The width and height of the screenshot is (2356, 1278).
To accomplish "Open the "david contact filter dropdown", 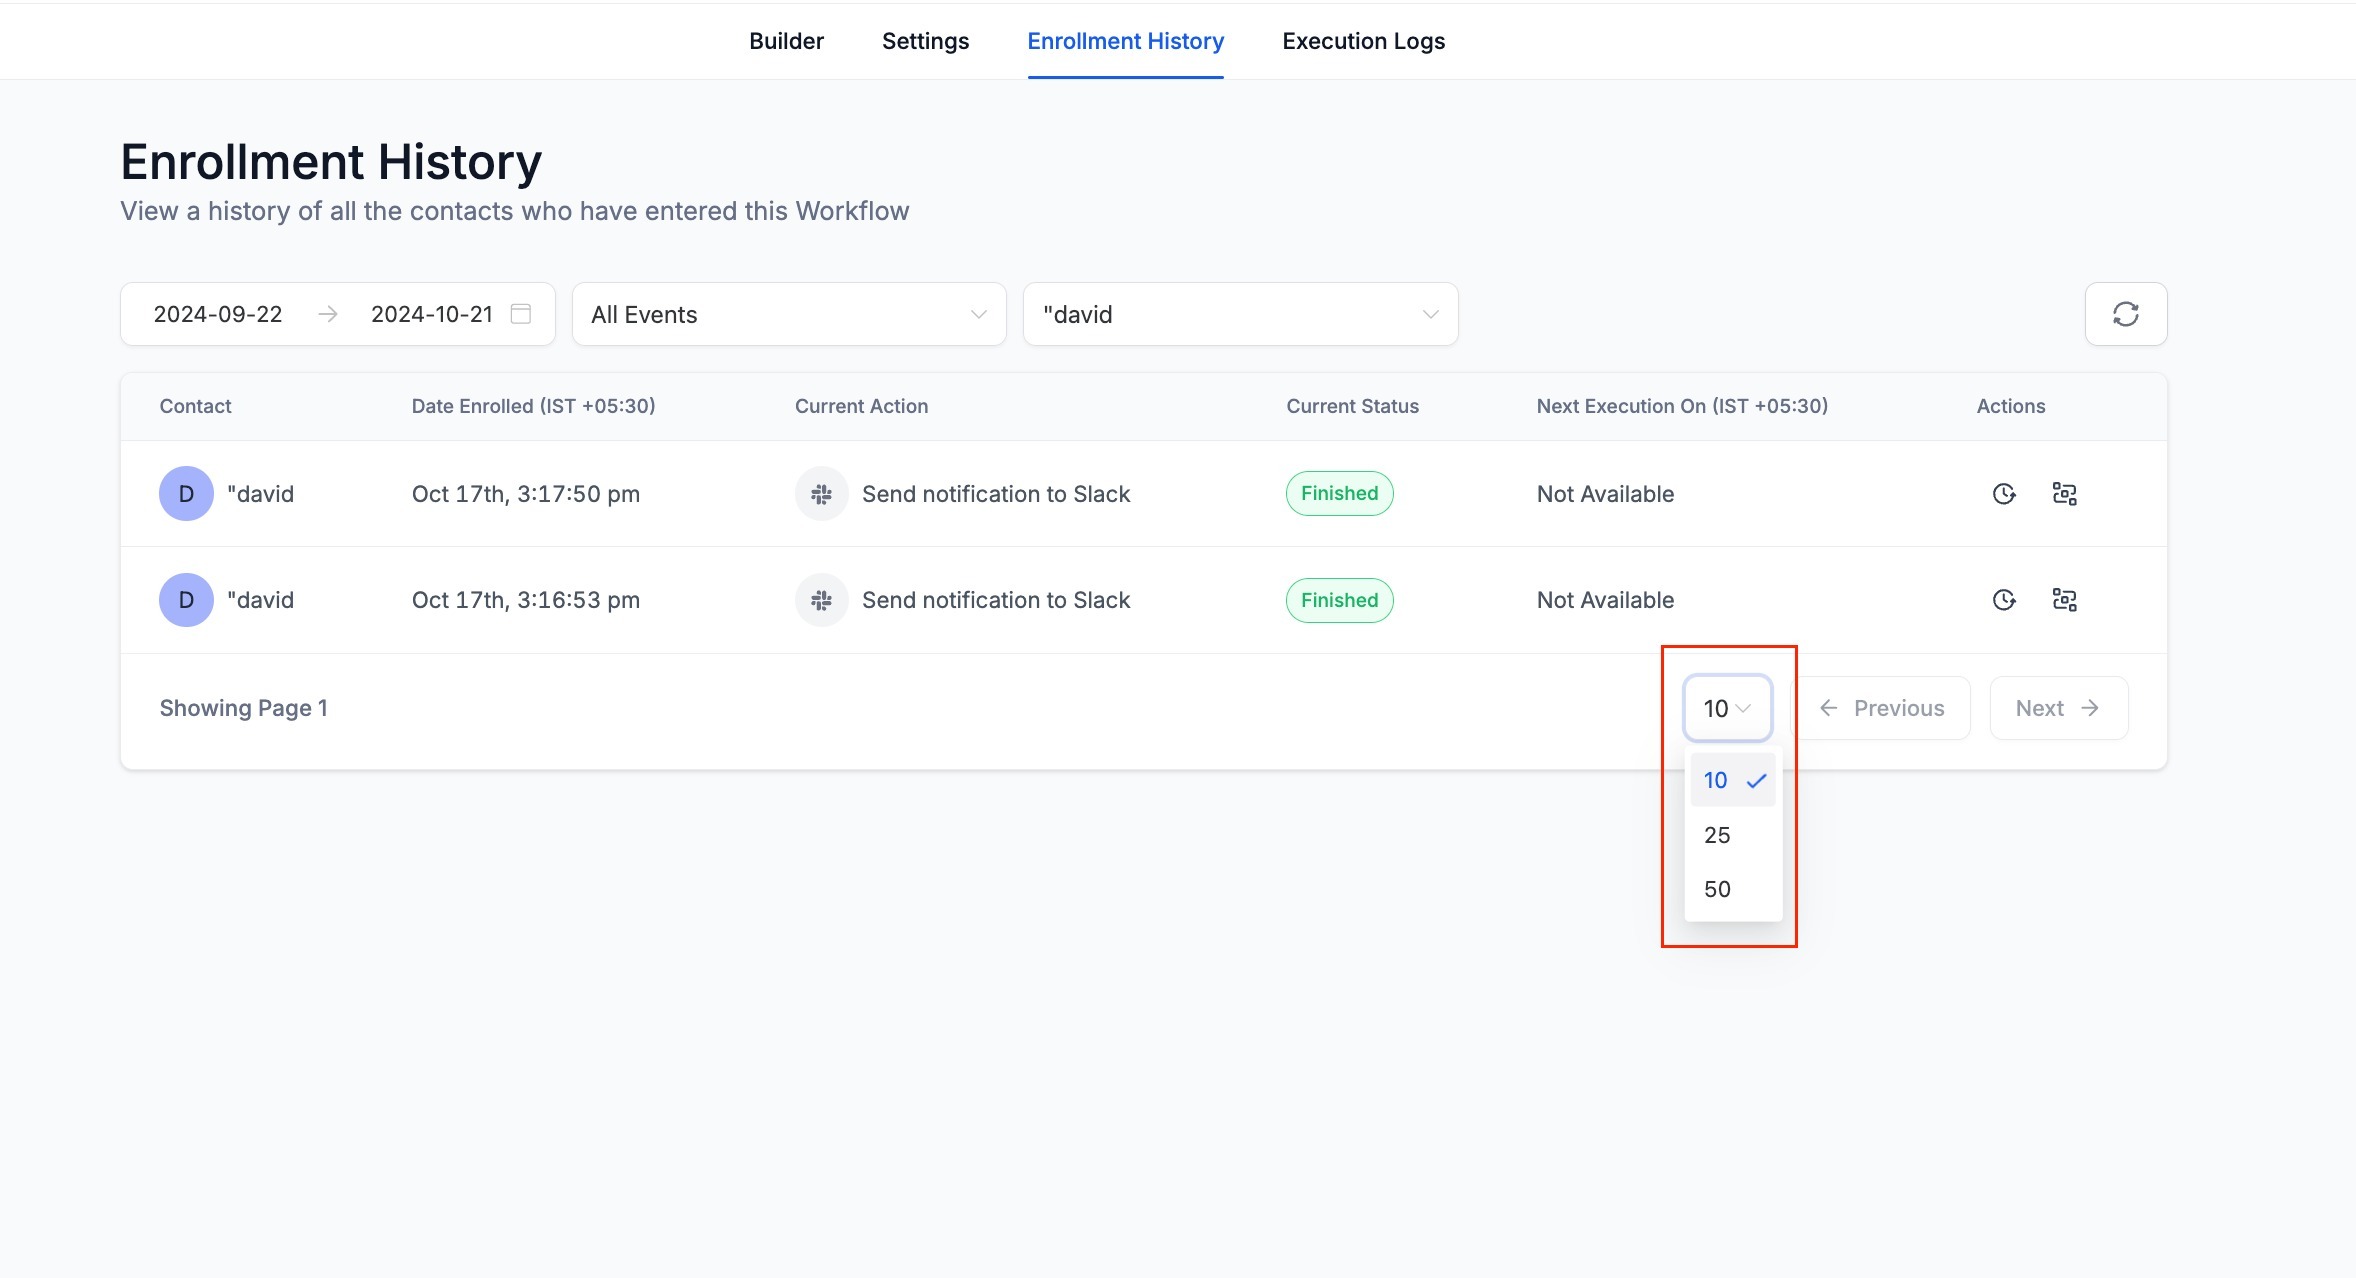I will 1240,314.
